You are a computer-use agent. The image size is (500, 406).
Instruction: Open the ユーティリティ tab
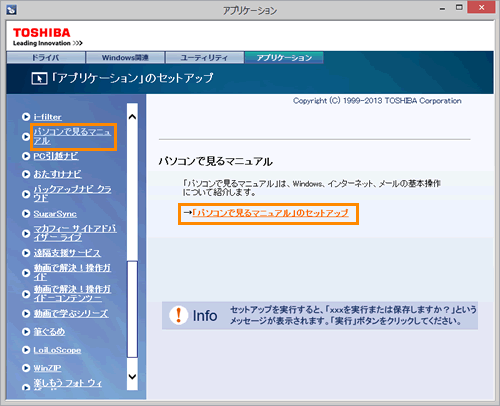coord(204,58)
